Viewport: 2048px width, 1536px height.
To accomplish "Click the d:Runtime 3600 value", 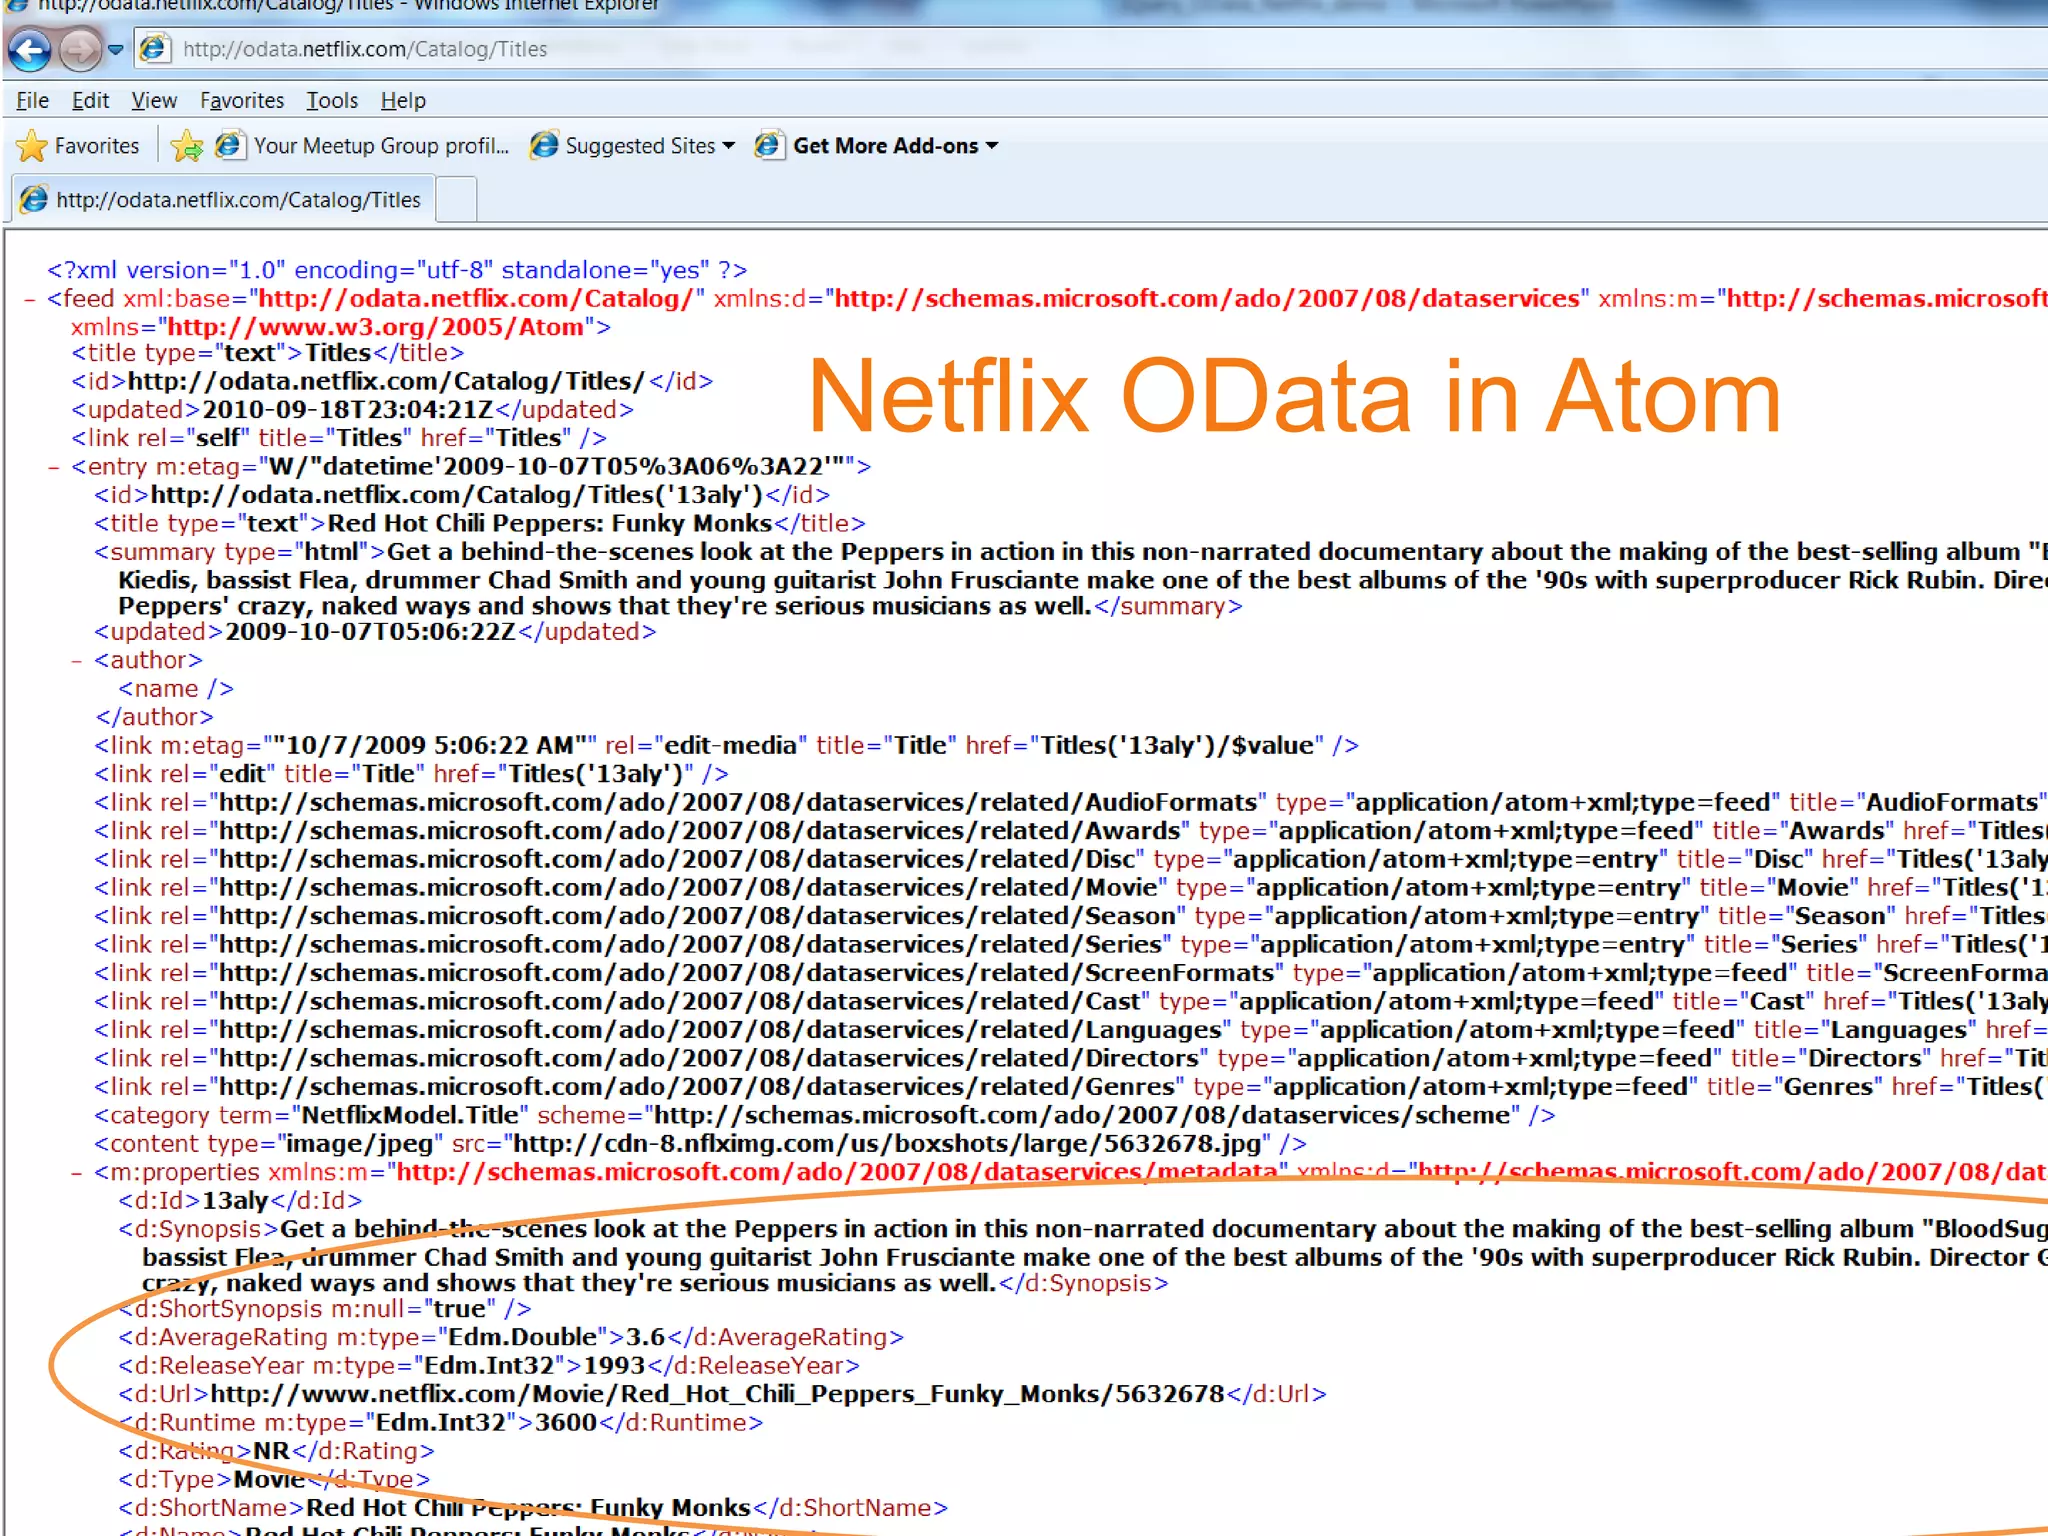I will 566,1423.
